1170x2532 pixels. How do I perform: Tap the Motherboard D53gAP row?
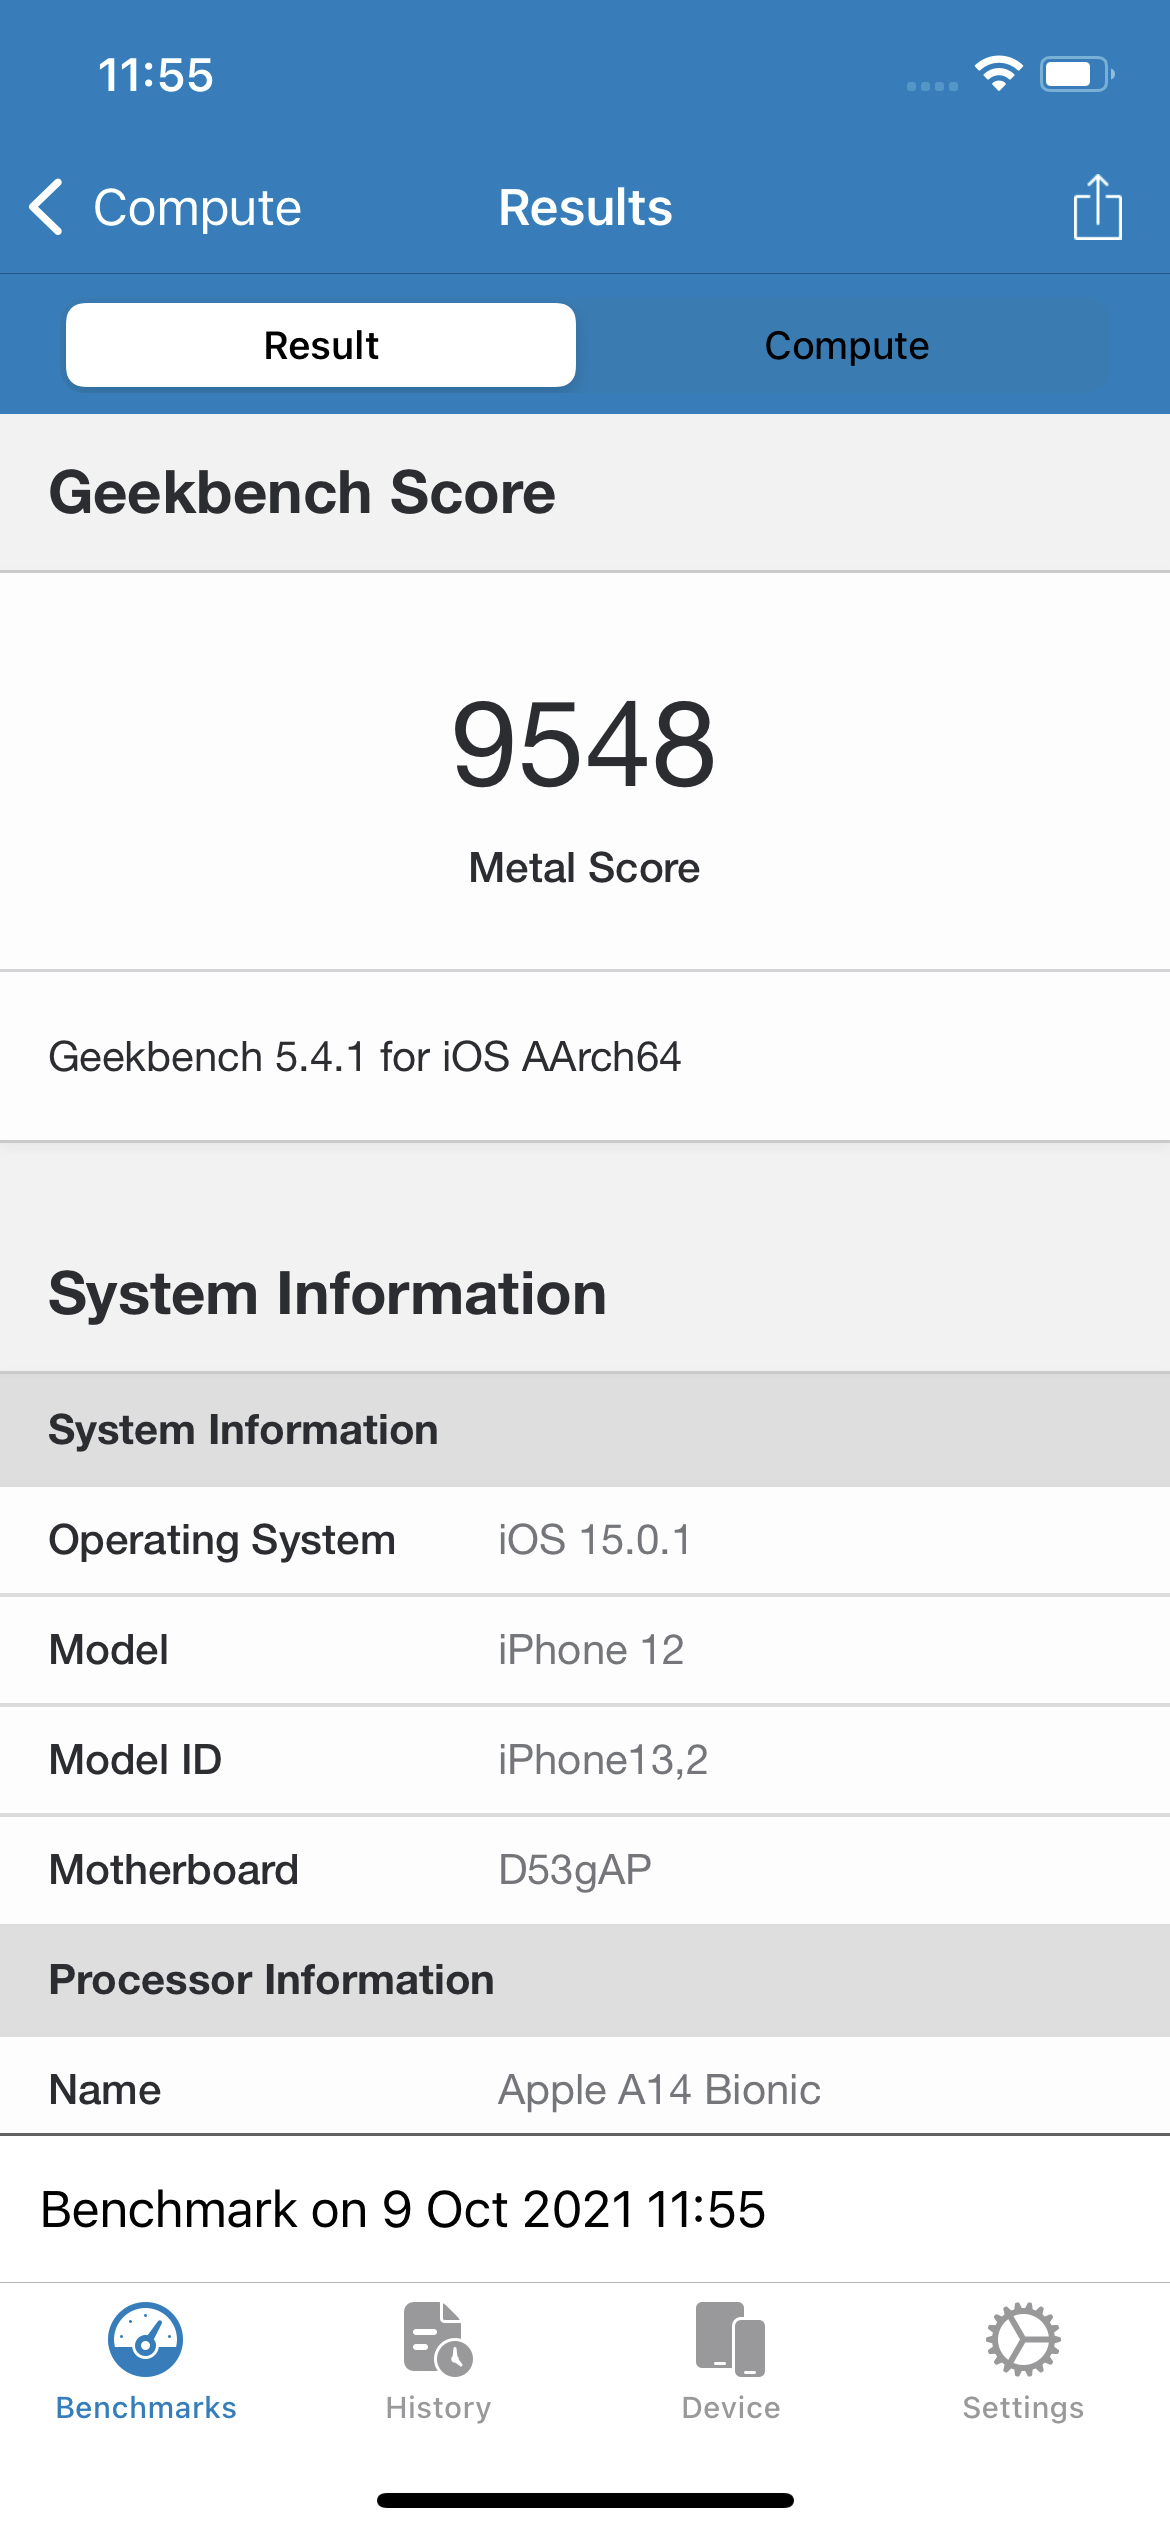(x=585, y=1870)
